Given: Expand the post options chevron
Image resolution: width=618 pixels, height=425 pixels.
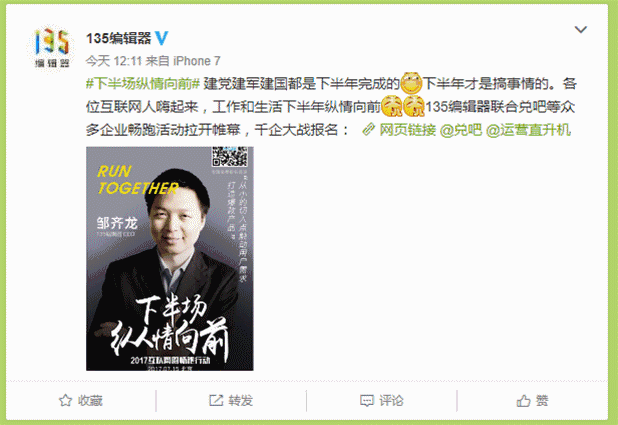Looking at the screenshot, I should (x=581, y=30).
